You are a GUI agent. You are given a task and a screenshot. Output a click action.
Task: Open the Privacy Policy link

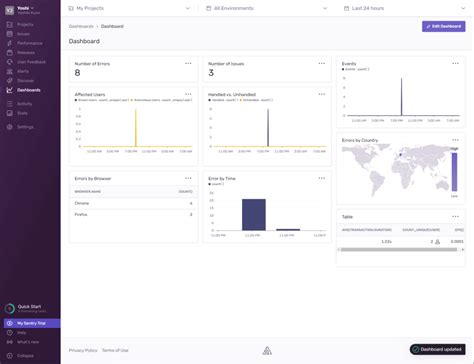pos(83,350)
